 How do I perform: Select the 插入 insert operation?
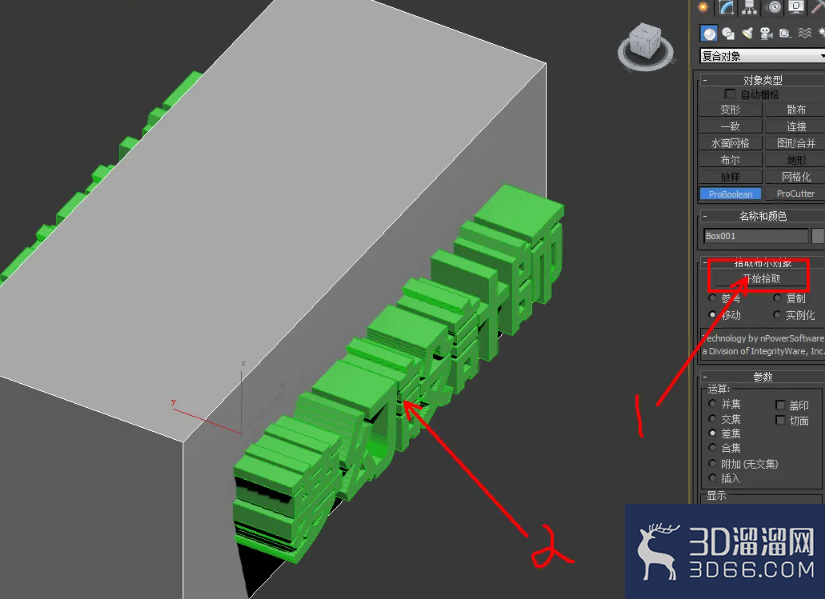712,478
